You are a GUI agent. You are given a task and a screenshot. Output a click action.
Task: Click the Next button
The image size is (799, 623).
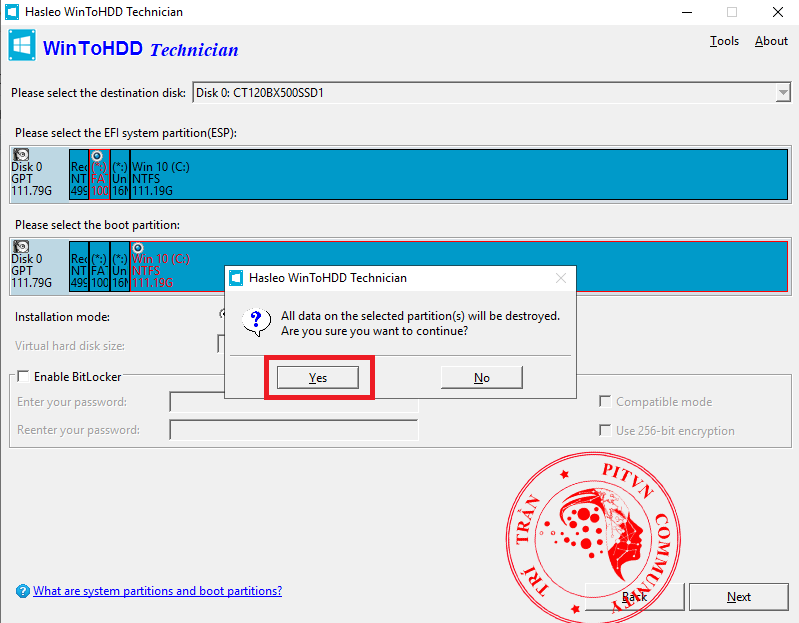pyautogui.click(x=739, y=597)
